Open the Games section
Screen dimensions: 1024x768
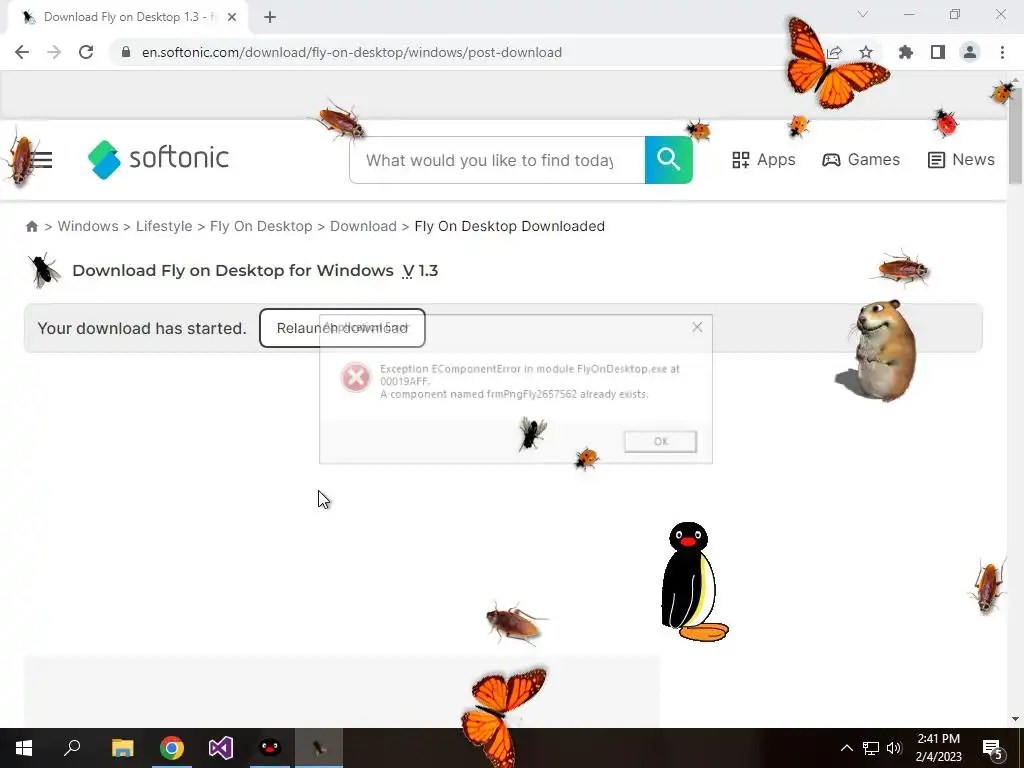[861, 159]
